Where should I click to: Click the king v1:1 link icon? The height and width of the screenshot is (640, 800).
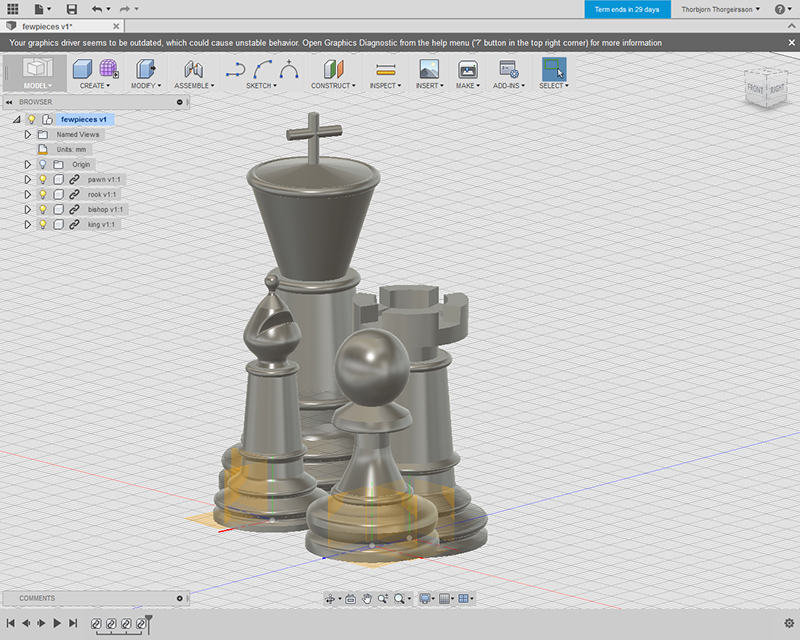(x=74, y=225)
